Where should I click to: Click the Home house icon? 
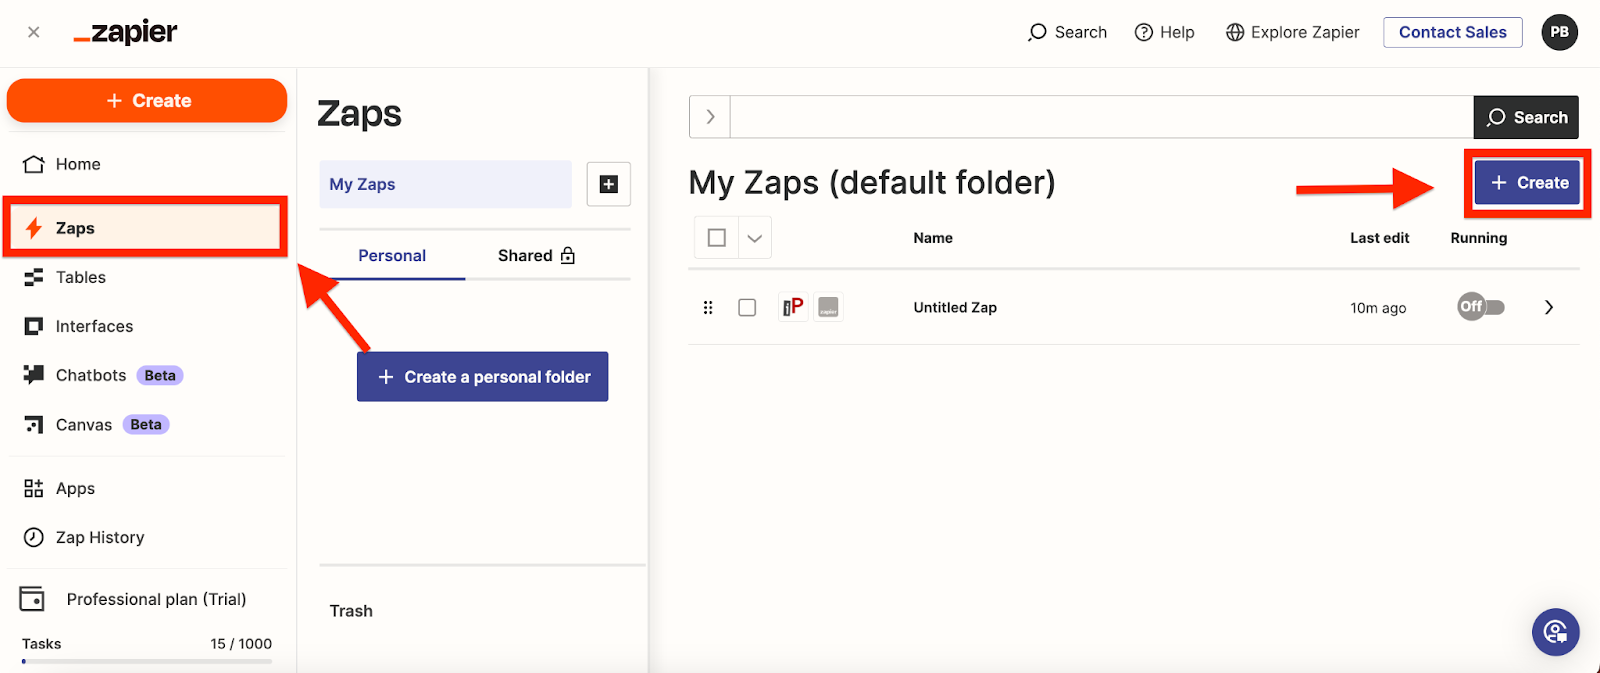34,164
